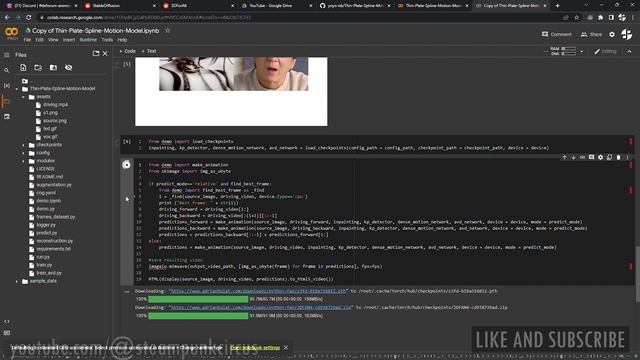Open Colab settings gear in header
Screen dimensions: 640x360
click(x=612, y=35)
